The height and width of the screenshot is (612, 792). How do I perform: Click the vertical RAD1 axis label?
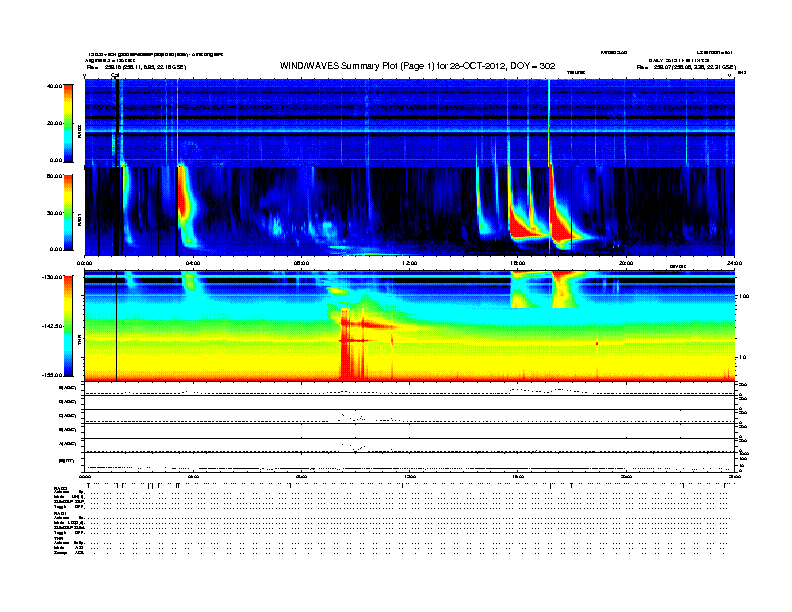79,219
